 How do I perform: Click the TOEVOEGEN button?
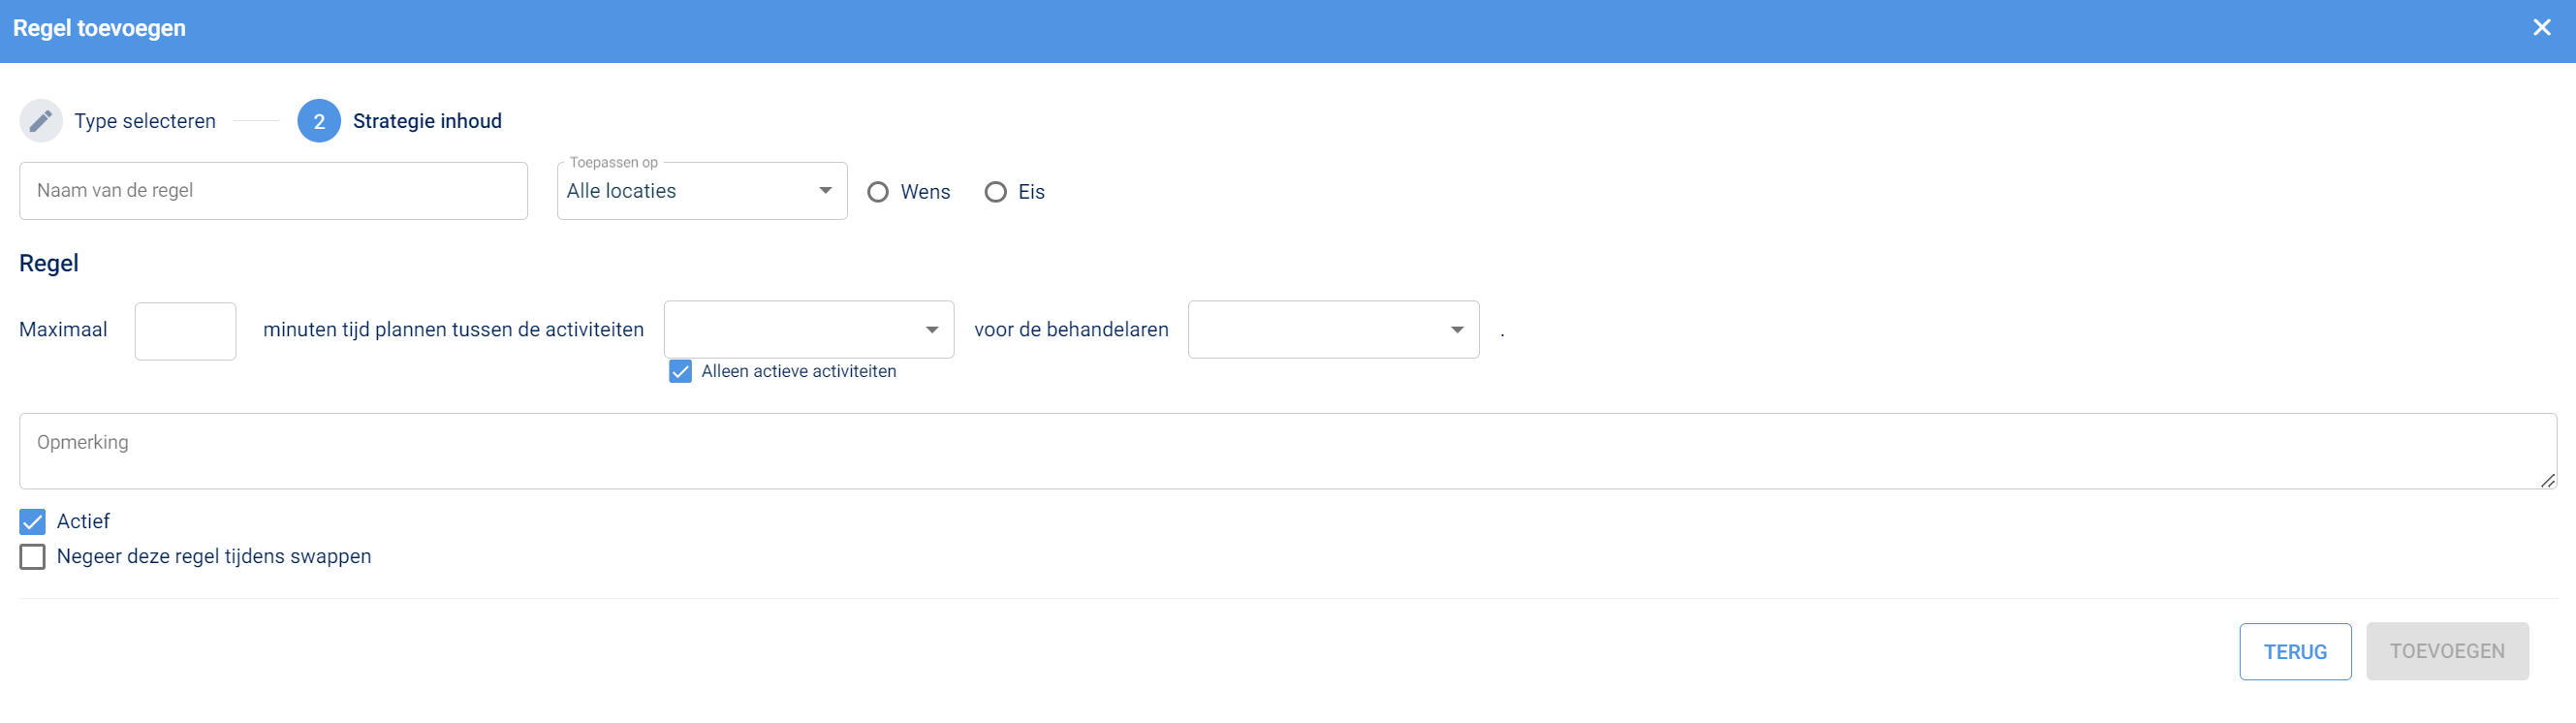pyautogui.click(x=2447, y=652)
